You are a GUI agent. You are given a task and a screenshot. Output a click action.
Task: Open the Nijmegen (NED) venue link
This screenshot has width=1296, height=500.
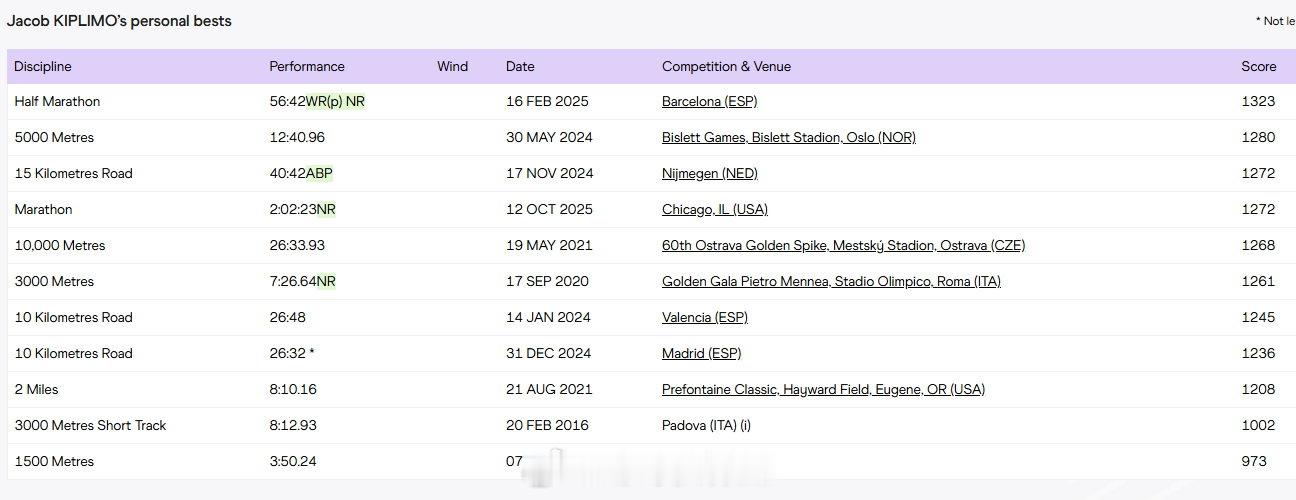click(709, 173)
